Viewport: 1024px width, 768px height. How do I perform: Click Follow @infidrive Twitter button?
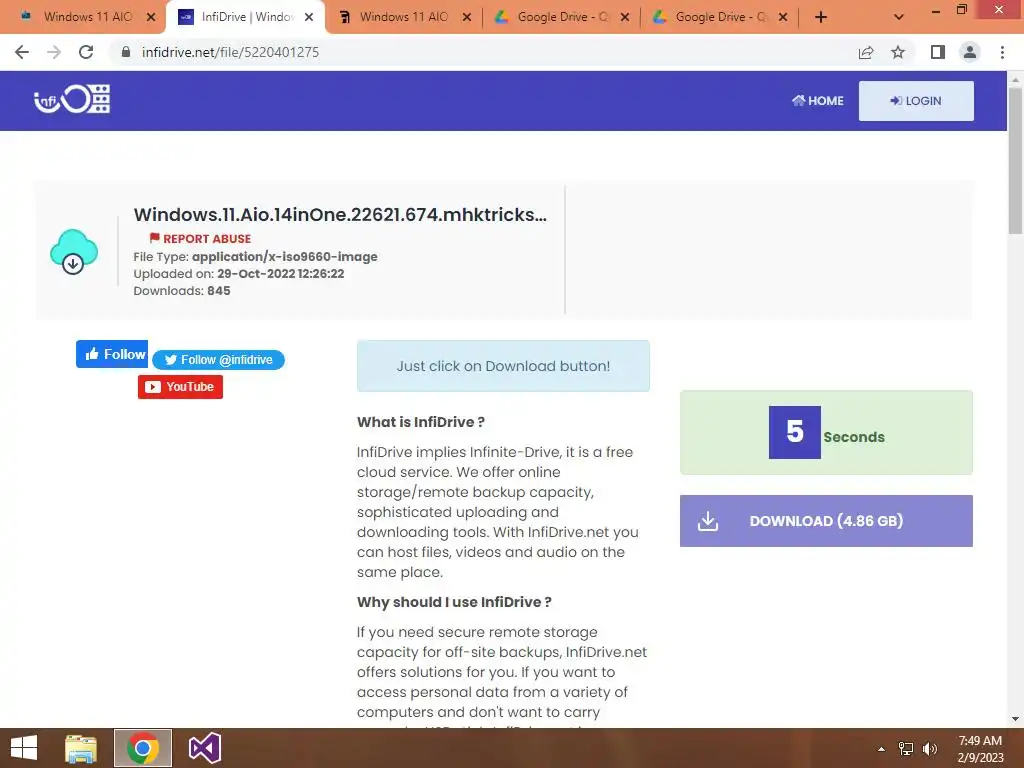[218, 360]
